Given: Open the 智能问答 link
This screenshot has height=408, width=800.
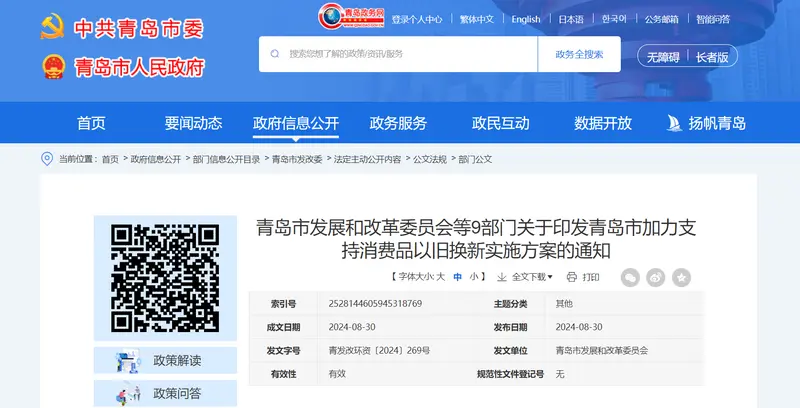Looking at the screenshot, I should pos(713,19).
